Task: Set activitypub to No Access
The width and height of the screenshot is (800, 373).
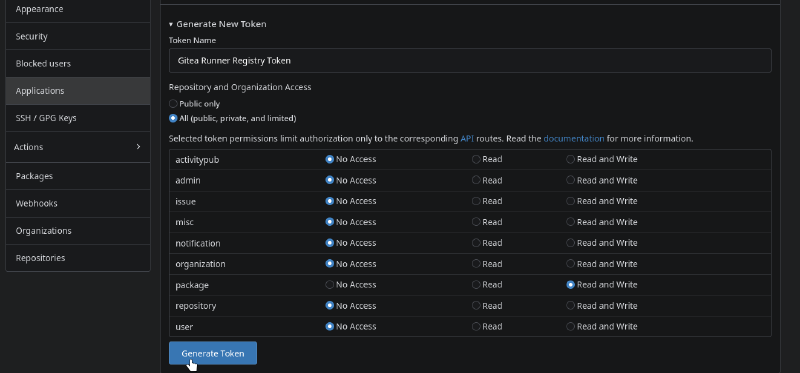Action: pos(330,159)
